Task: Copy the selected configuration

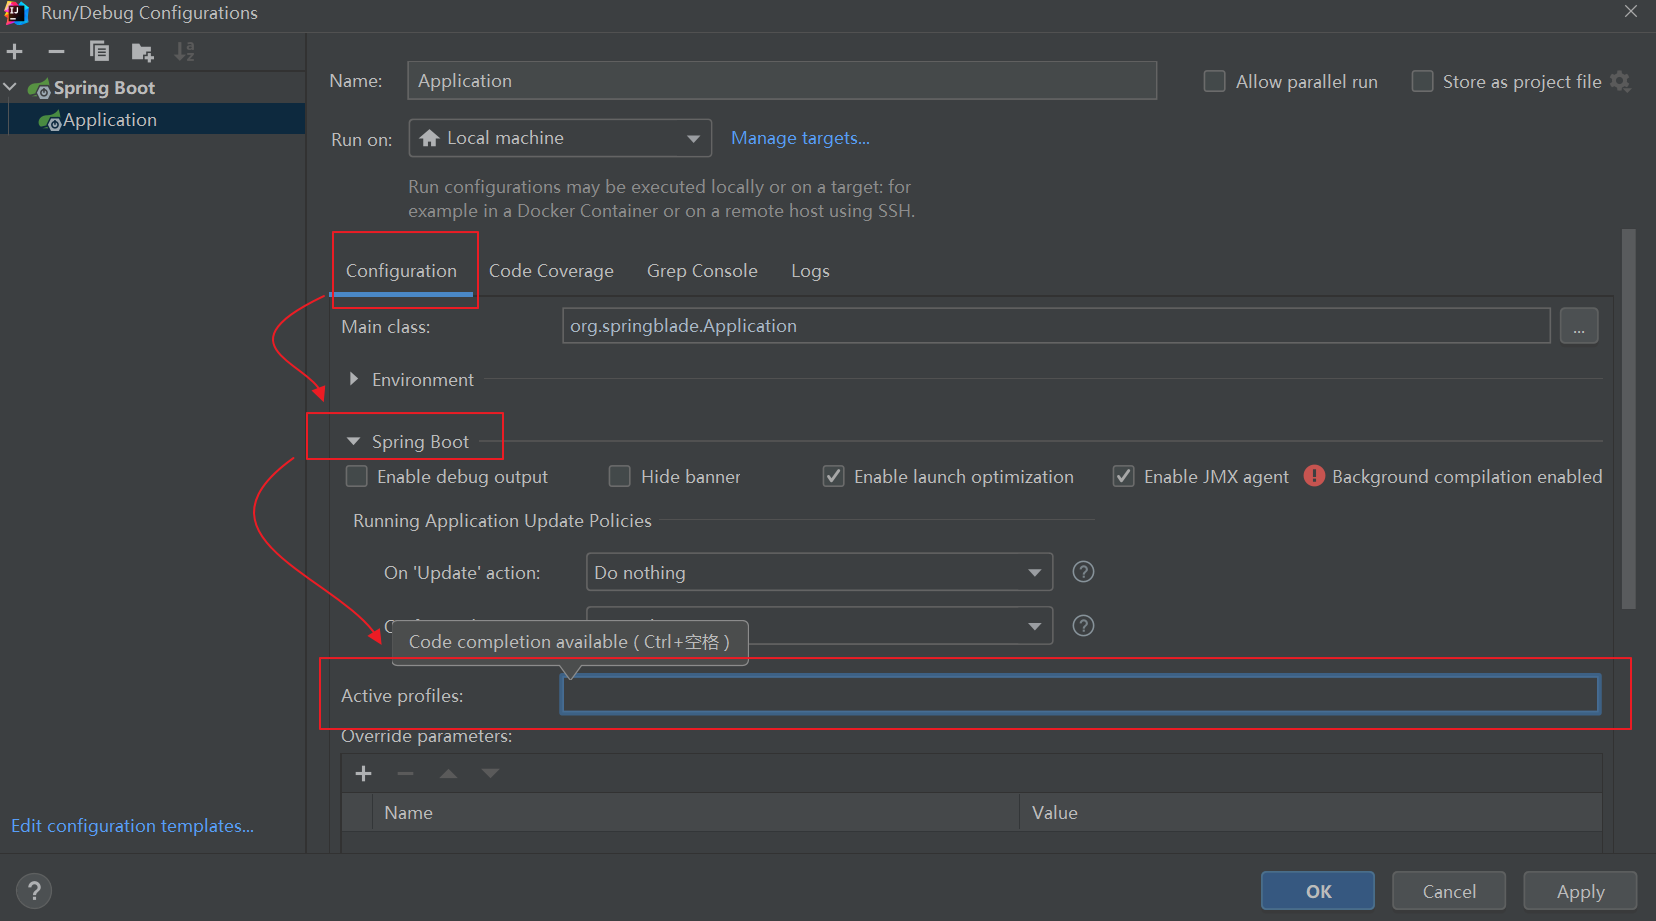Action: point(99,52)
